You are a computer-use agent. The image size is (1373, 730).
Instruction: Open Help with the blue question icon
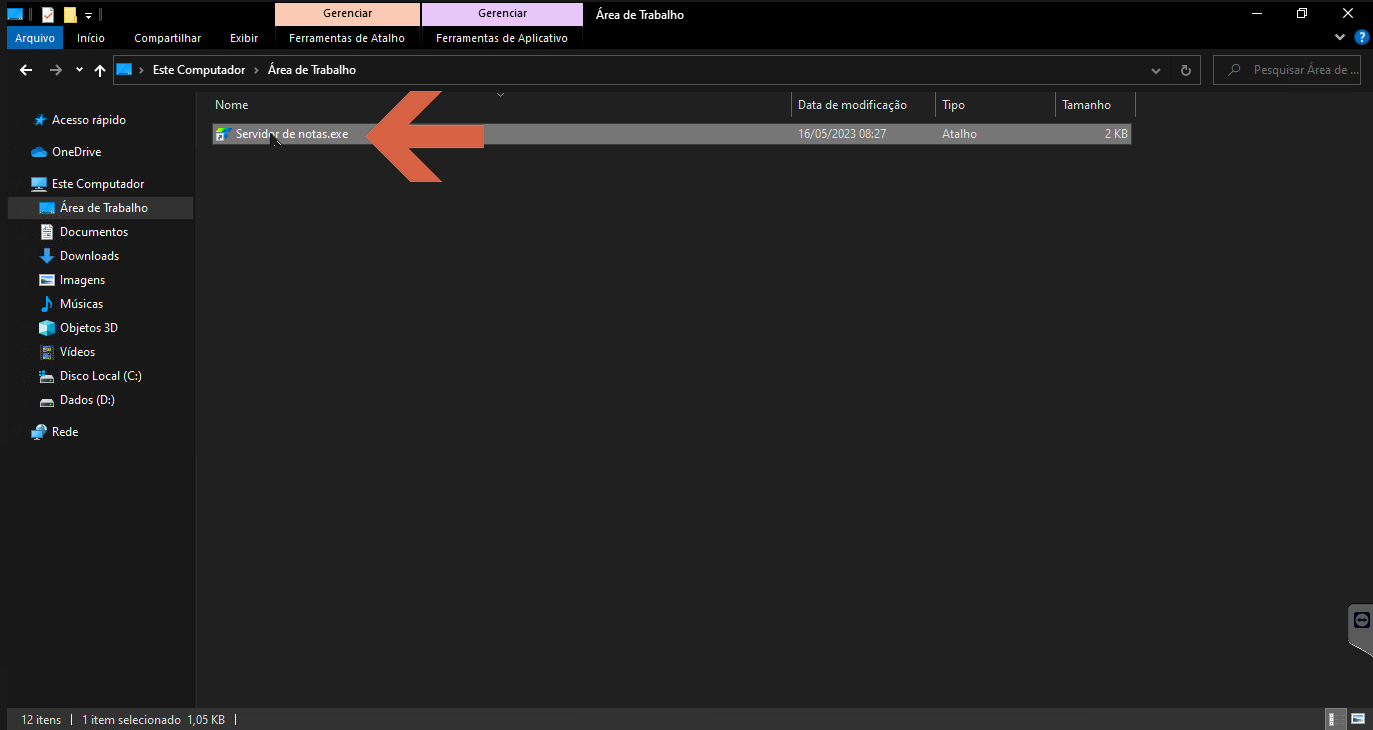pyautogui.click(x=1361, y=37)
